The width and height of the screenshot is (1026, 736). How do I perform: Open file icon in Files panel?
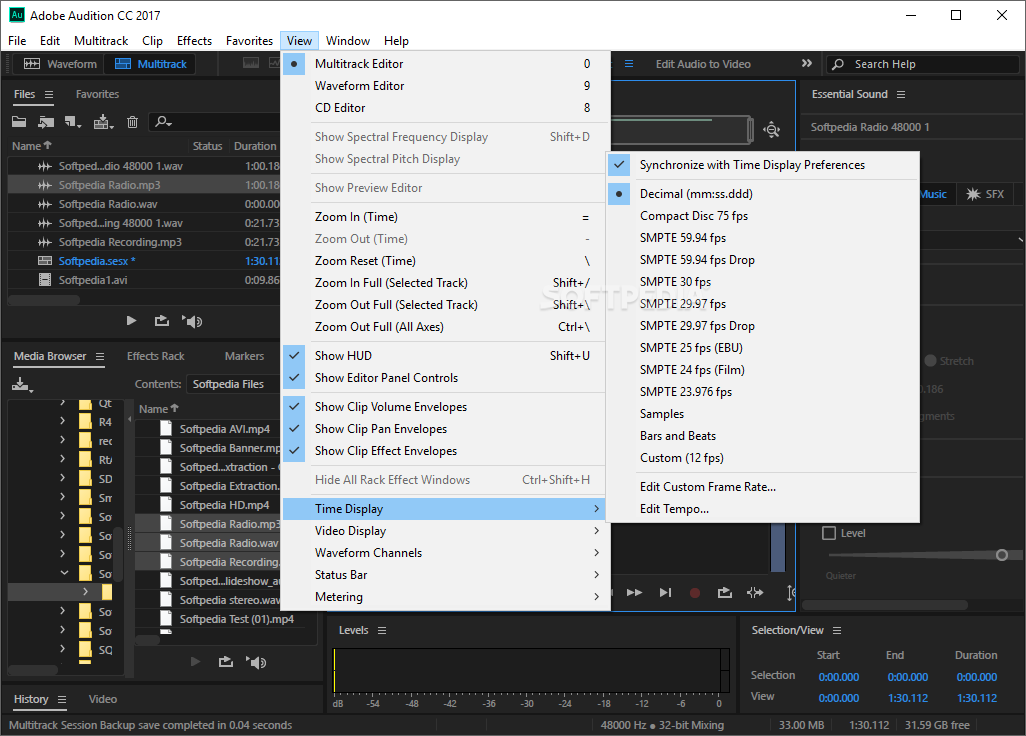point(19,122)
